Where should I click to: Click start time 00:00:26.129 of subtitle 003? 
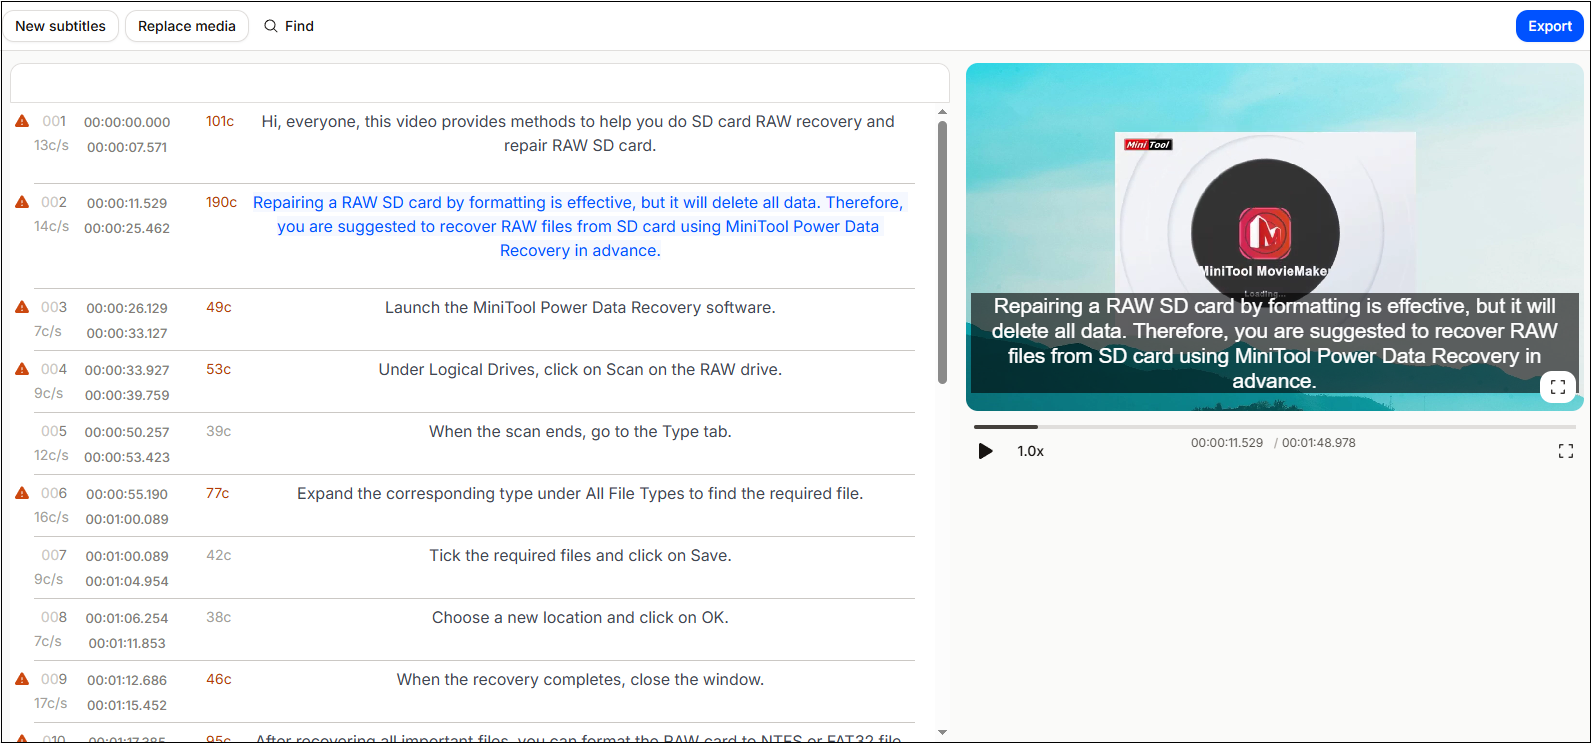pos(127,308)
